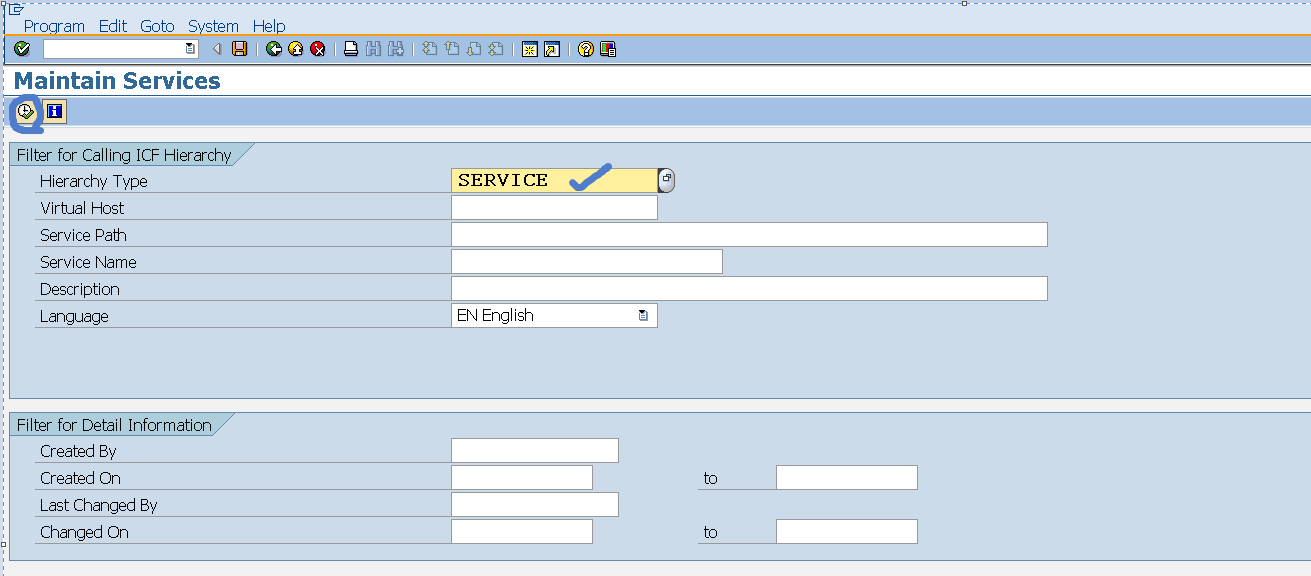Go back using the green Back arrow icon
The width and height of the screenshot is (1311, 576).
tap(273, 48)
